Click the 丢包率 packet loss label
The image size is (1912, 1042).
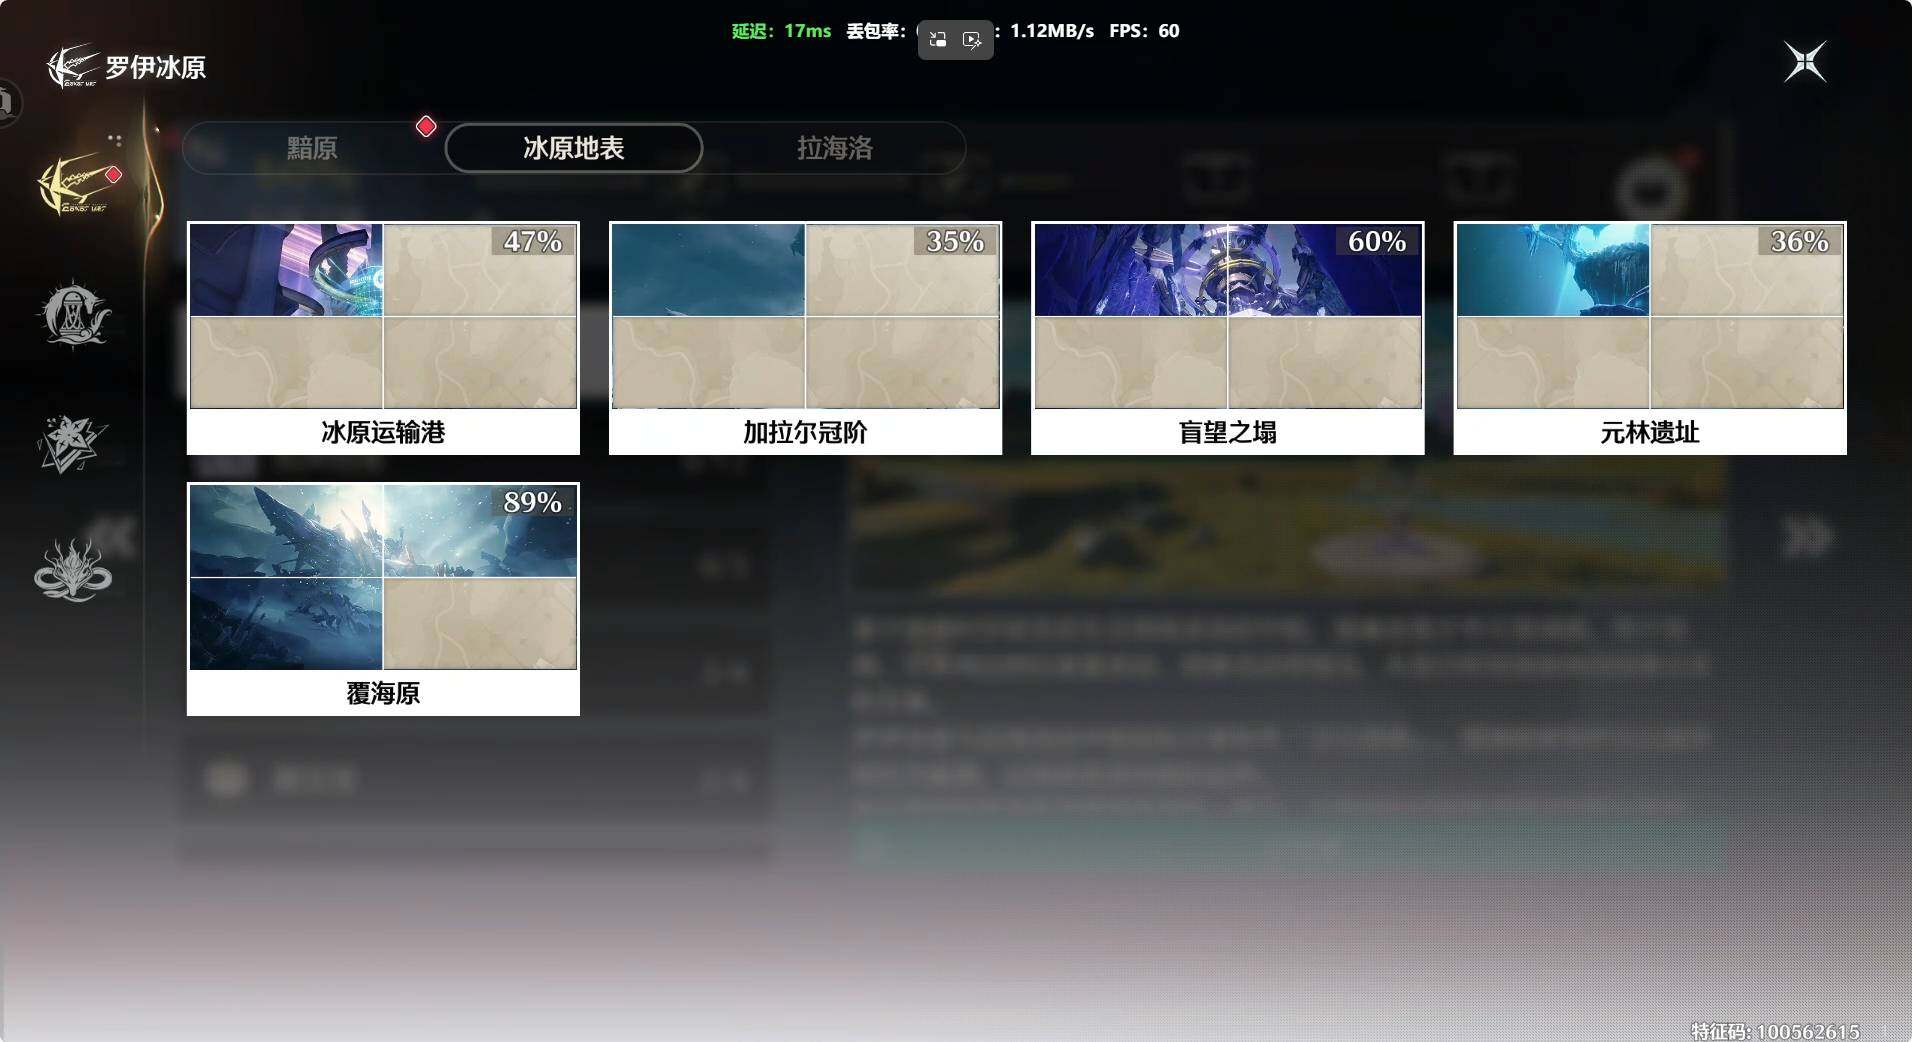tap(876, 31)
